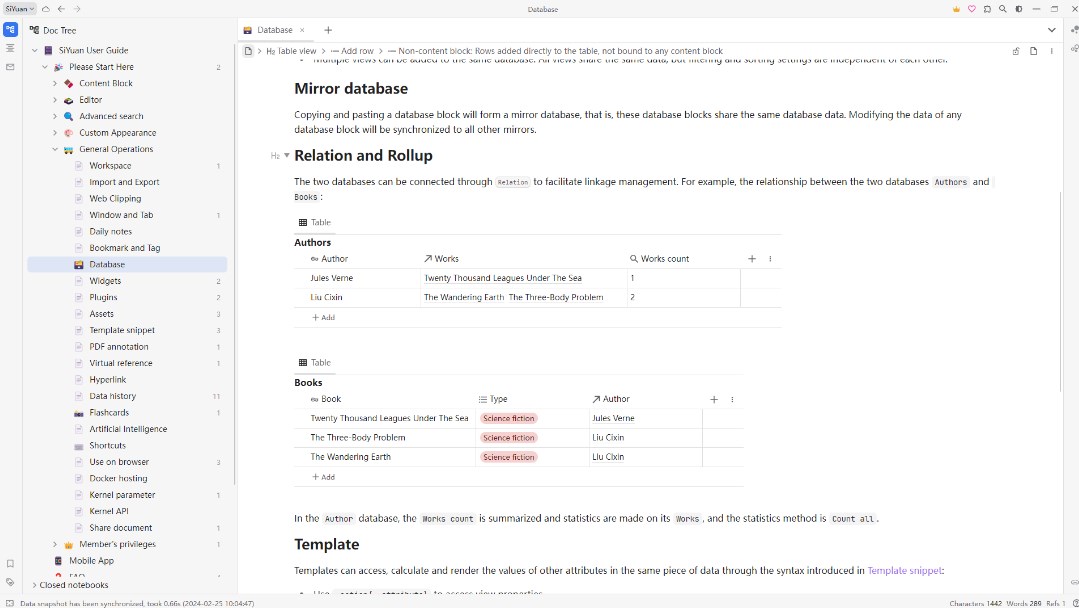Open the Flashcards document
Image resolution: width=1079 pixels, height=608 pixels.
109,413
